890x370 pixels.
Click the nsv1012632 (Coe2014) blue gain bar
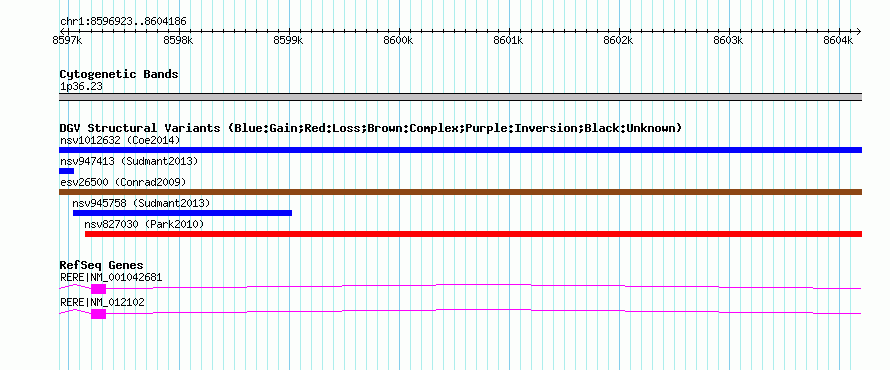460,150
